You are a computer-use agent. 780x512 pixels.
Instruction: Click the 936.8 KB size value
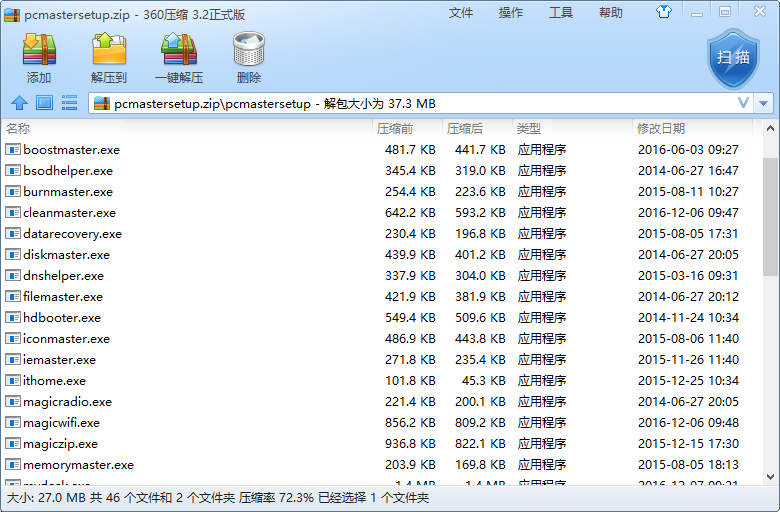point(410,443)
